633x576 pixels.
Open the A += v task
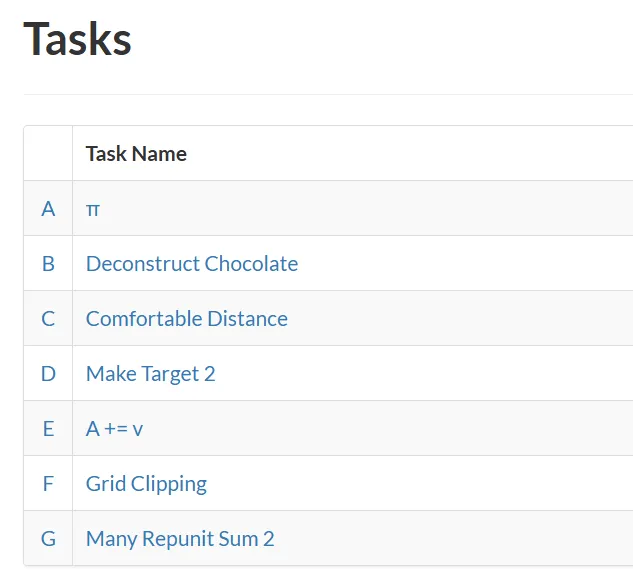coord(114,428)
